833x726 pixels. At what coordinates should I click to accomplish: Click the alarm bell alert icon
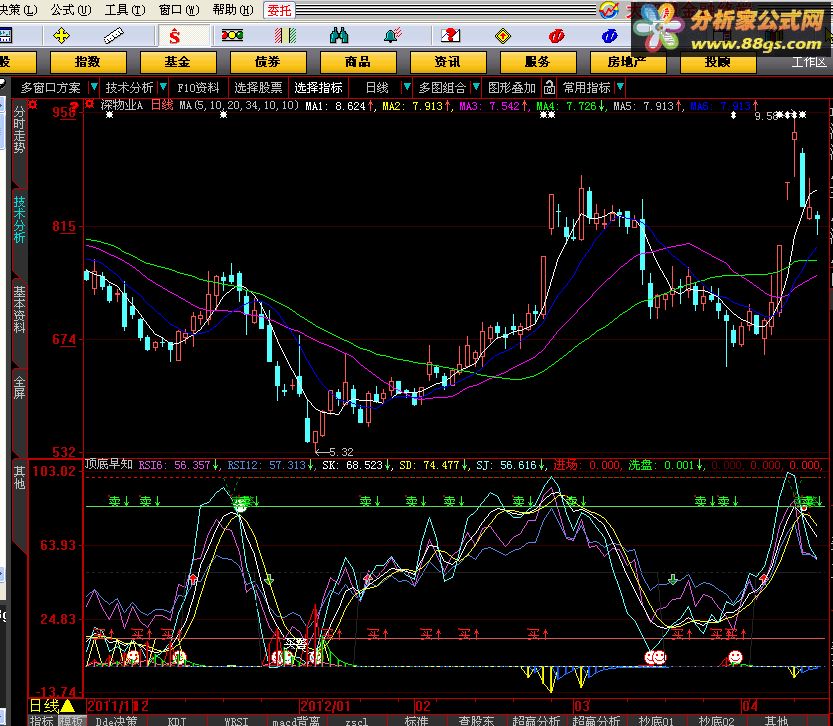click(393, 36)
